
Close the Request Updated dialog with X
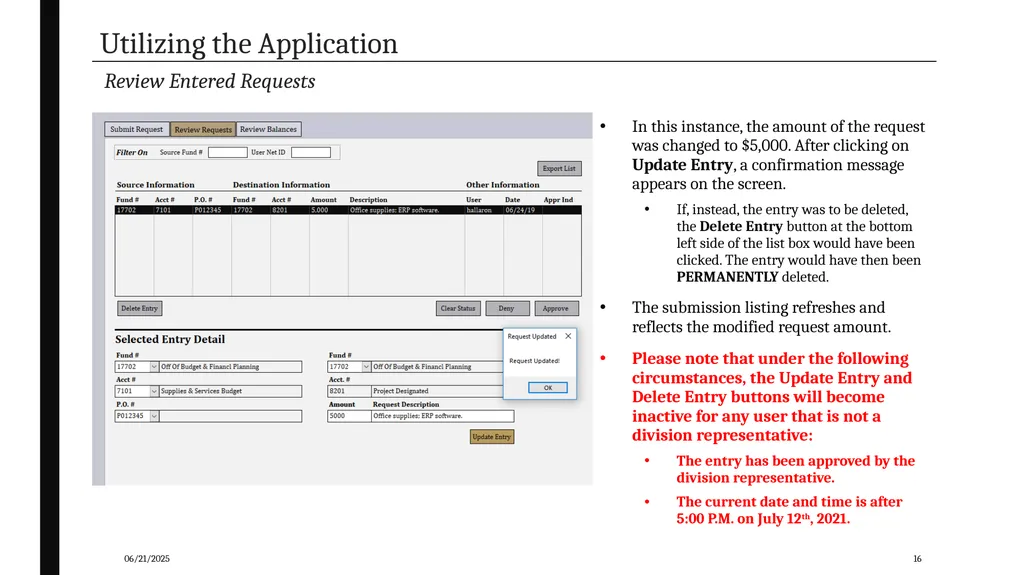[568, 336]
